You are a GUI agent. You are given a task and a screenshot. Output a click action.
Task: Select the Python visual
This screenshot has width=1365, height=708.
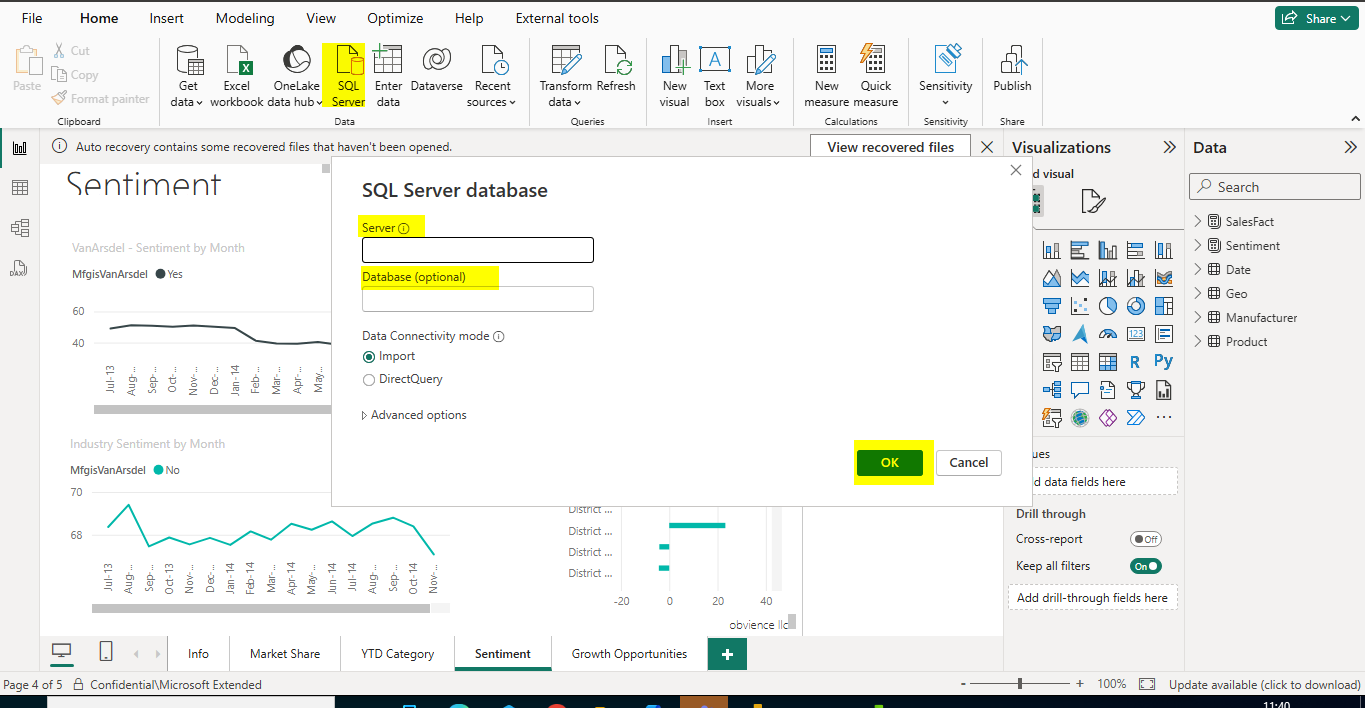(1163, 362)
